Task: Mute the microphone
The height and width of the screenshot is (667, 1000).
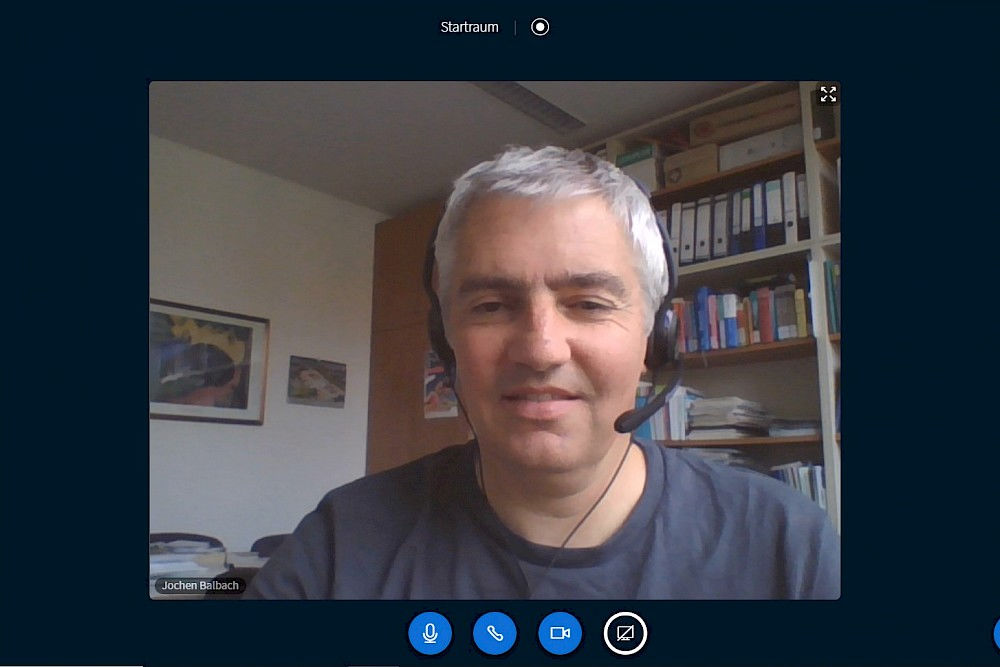Action: pos(430,633)
